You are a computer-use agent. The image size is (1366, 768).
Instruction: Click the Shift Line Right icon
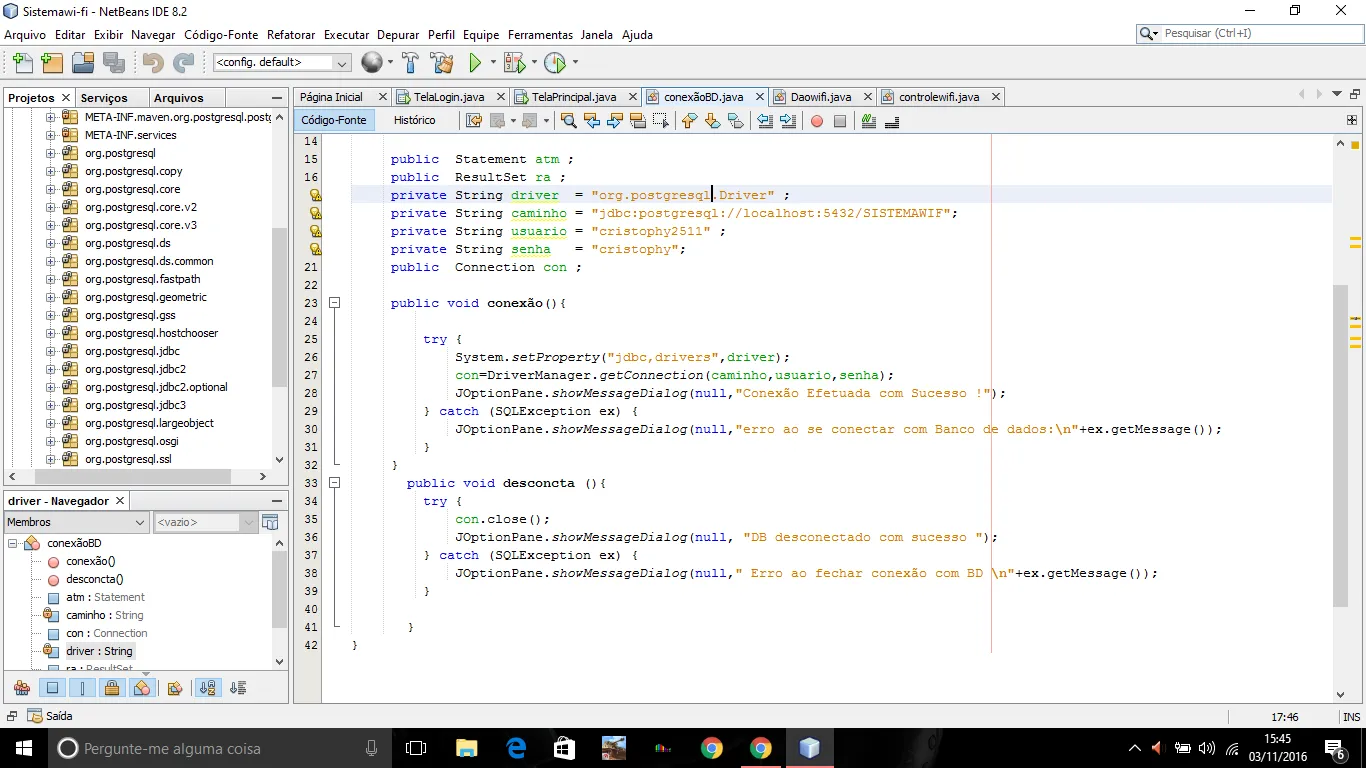click(x=788, y=121)
